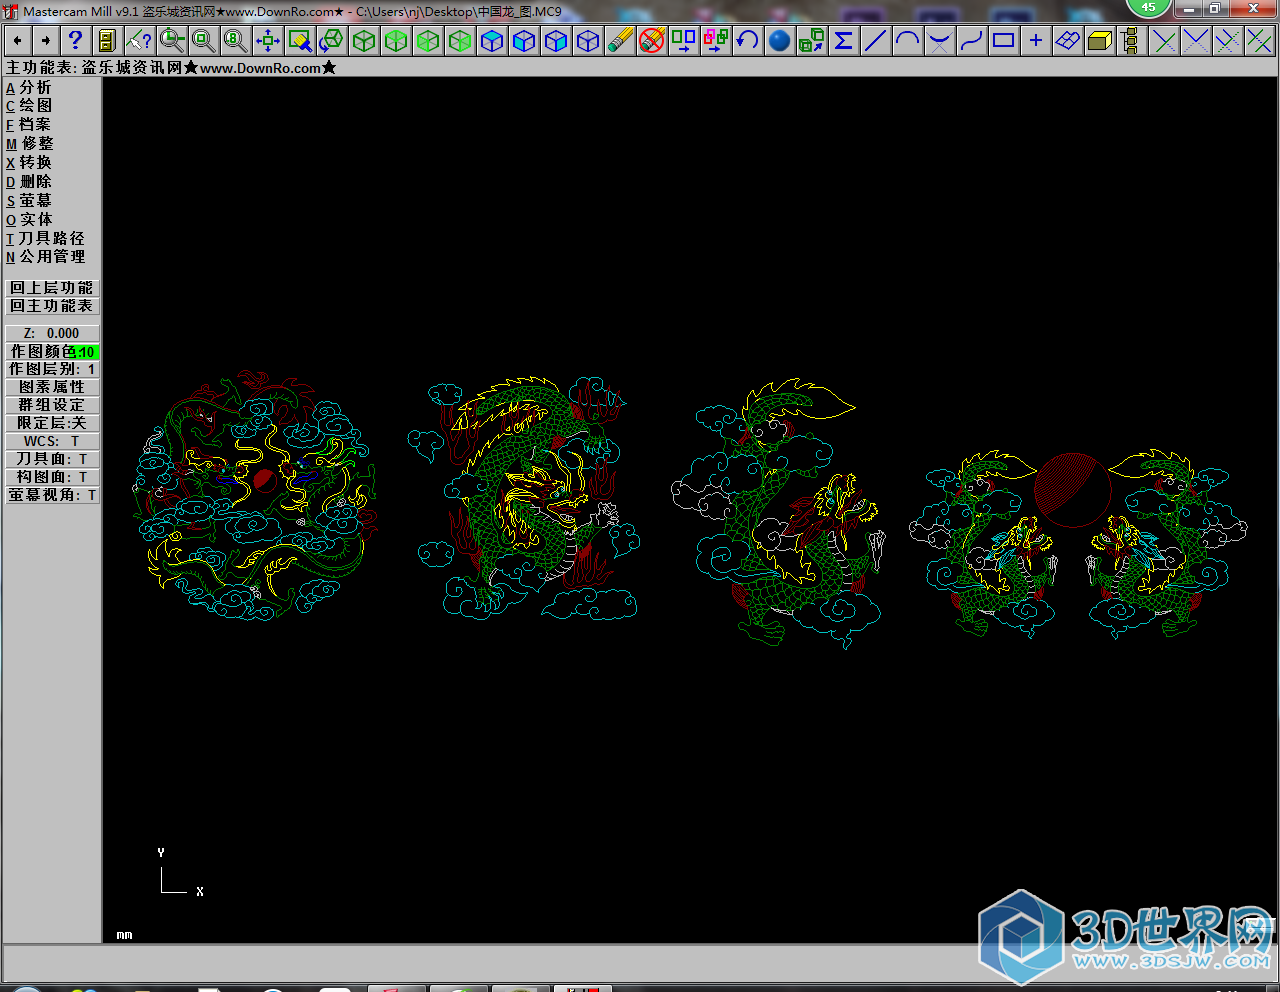Open 萤幕 (Screen) menu
The height and width of the screenshot is (992, 1280).
tap(29, 201)
